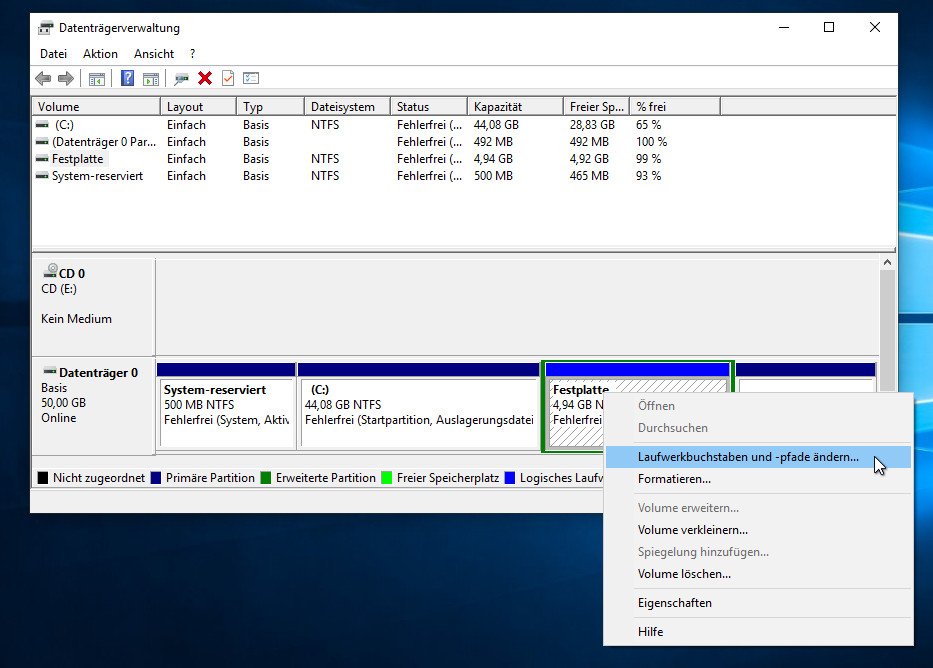This screenshot has height=668, width=933.
Task: Open the Aktion menu
Action: point(100,54)
